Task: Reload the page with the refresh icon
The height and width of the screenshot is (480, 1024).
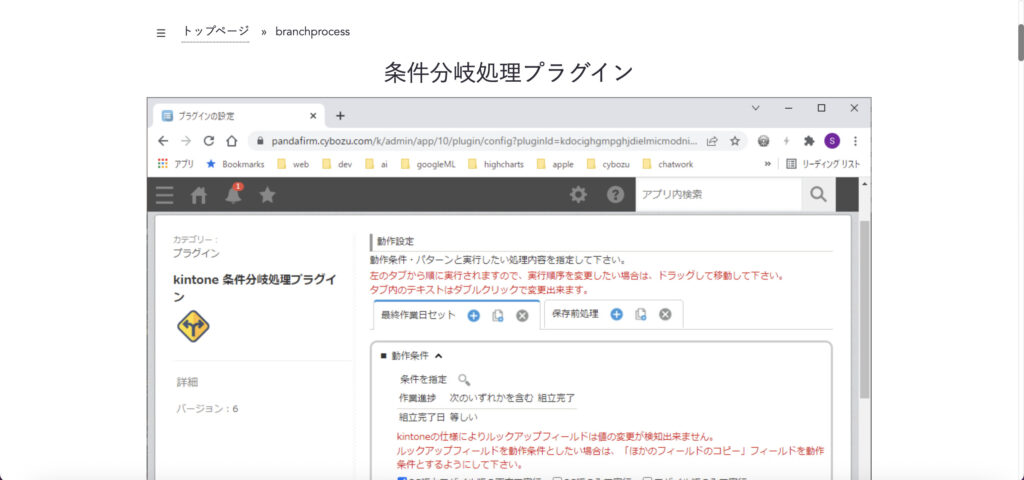Action: tap(209, 141)
